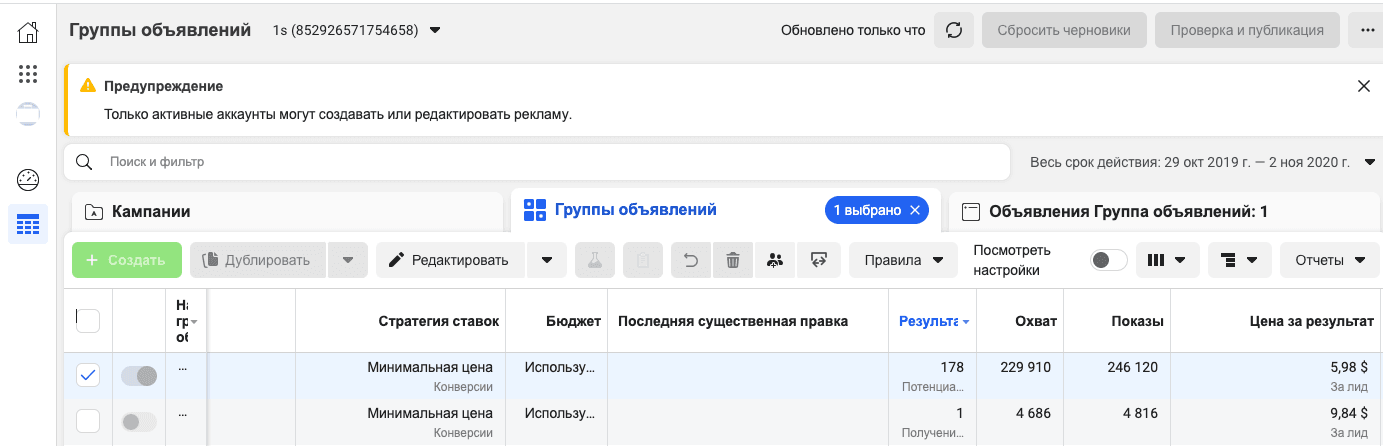Click the Home icon in left sidebar
The width and height of the screenshot is (1383, 446).
tap(28, 32)
